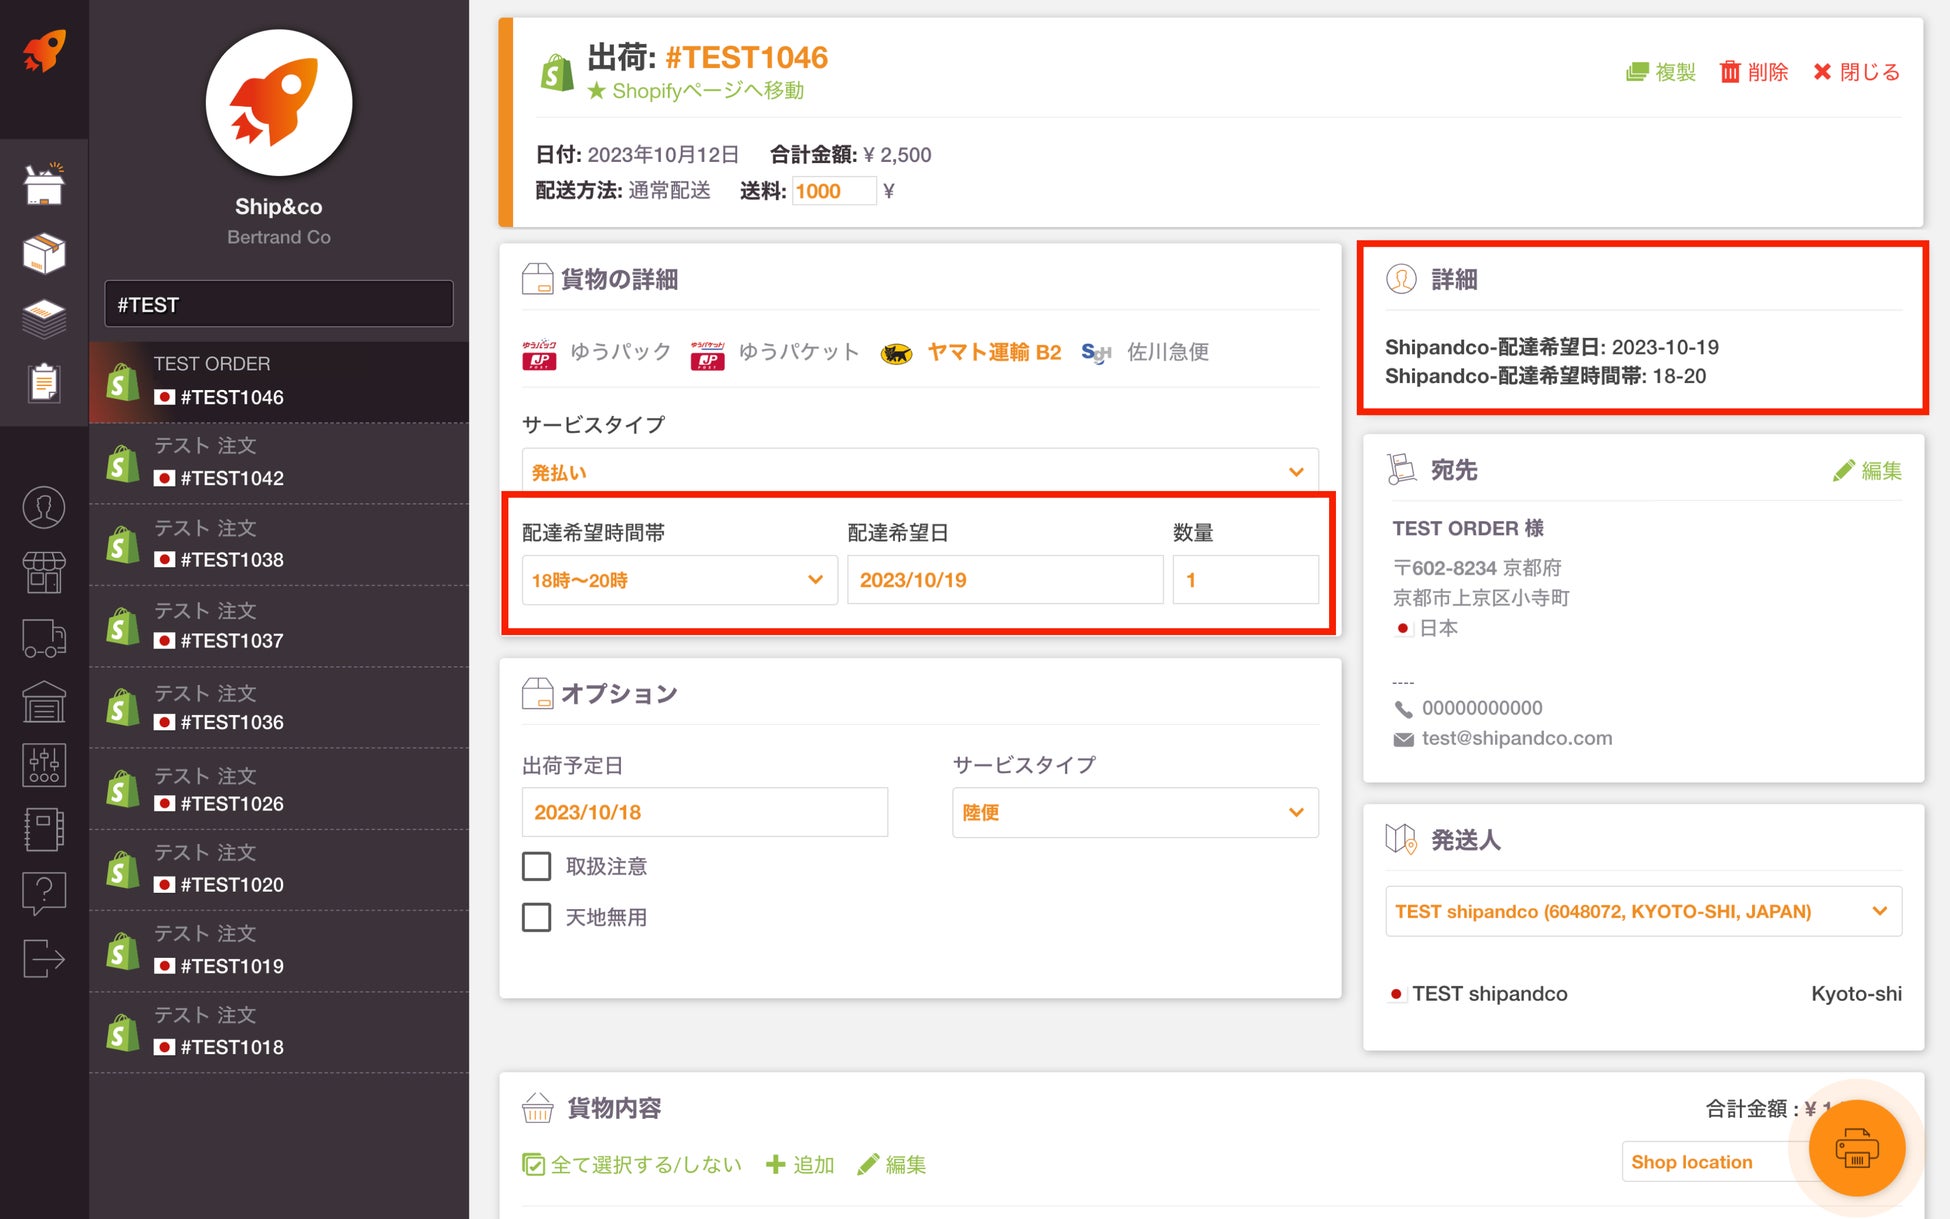This screenshot has height=1219, width=1950.
Task: Click 編集 to edit the 宛先 address
Action: (1867, 470)
